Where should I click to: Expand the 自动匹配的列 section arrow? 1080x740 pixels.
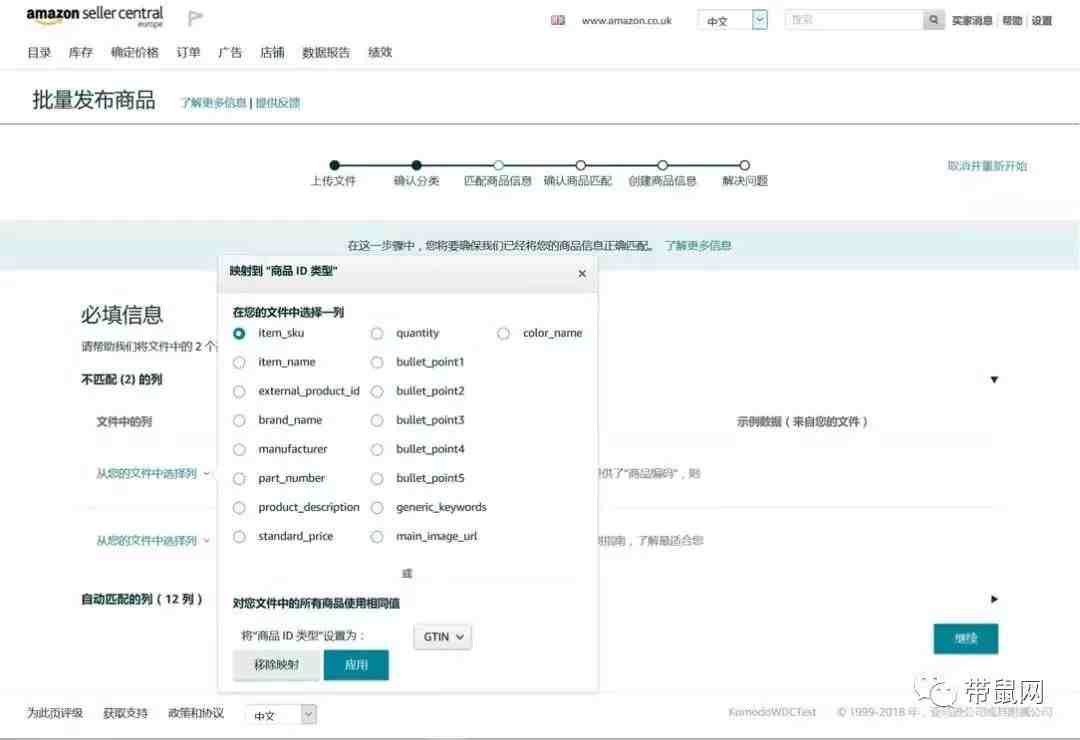(x=994, y=599)
